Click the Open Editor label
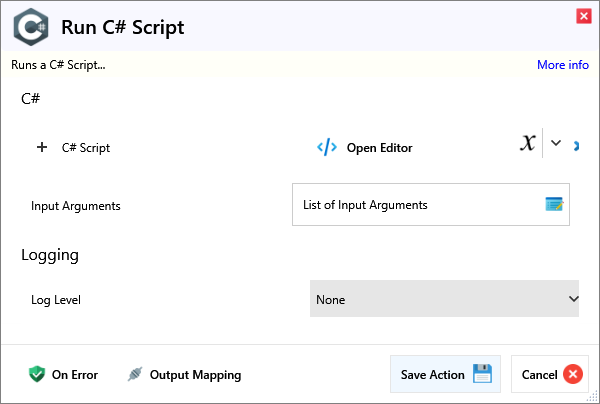600x404 pixels. point(379,148)
